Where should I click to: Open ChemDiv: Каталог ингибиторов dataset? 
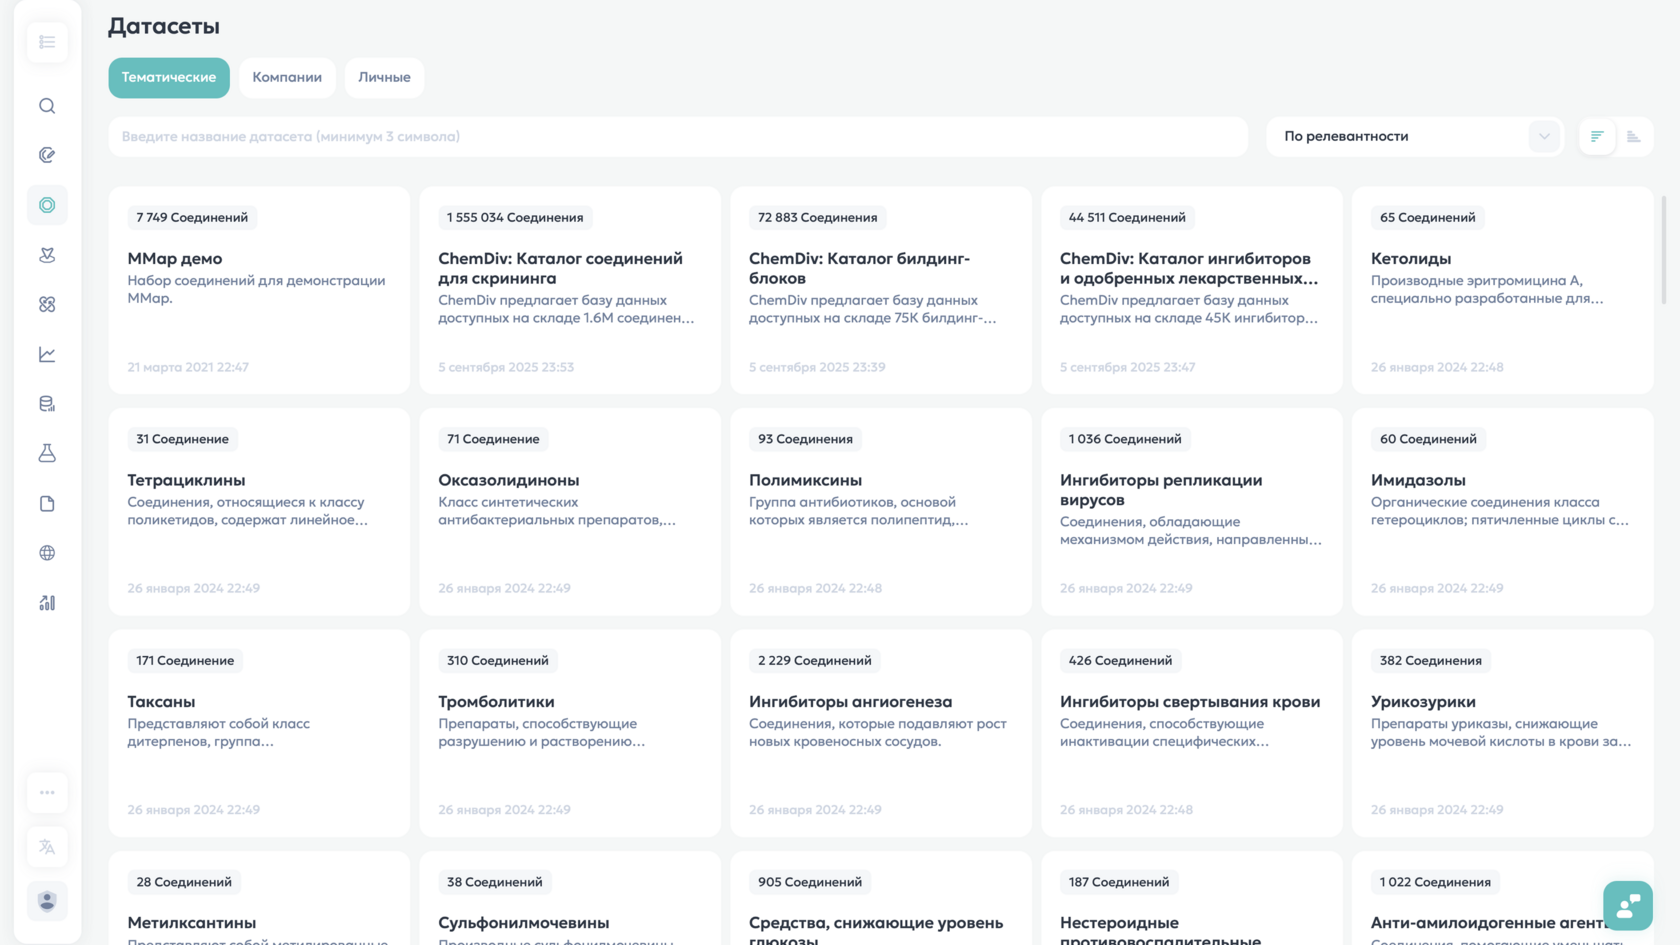click(x=1192, y=290)
